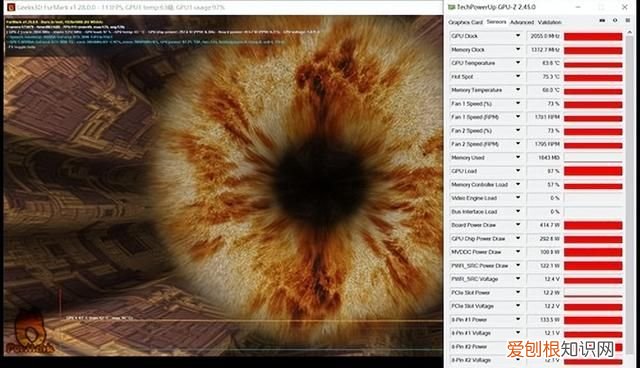Click the FurMark window title bar icon
640x368 pixels.
point(11,7)
